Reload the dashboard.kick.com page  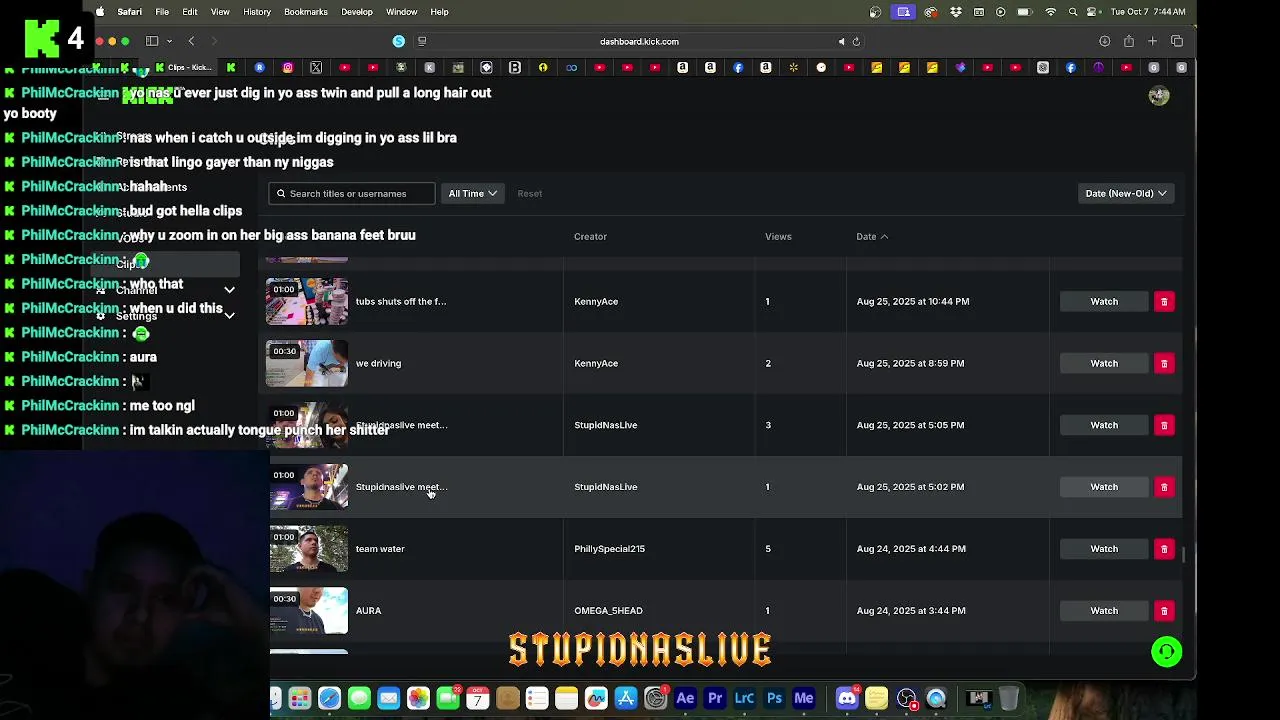pos(856,41)
